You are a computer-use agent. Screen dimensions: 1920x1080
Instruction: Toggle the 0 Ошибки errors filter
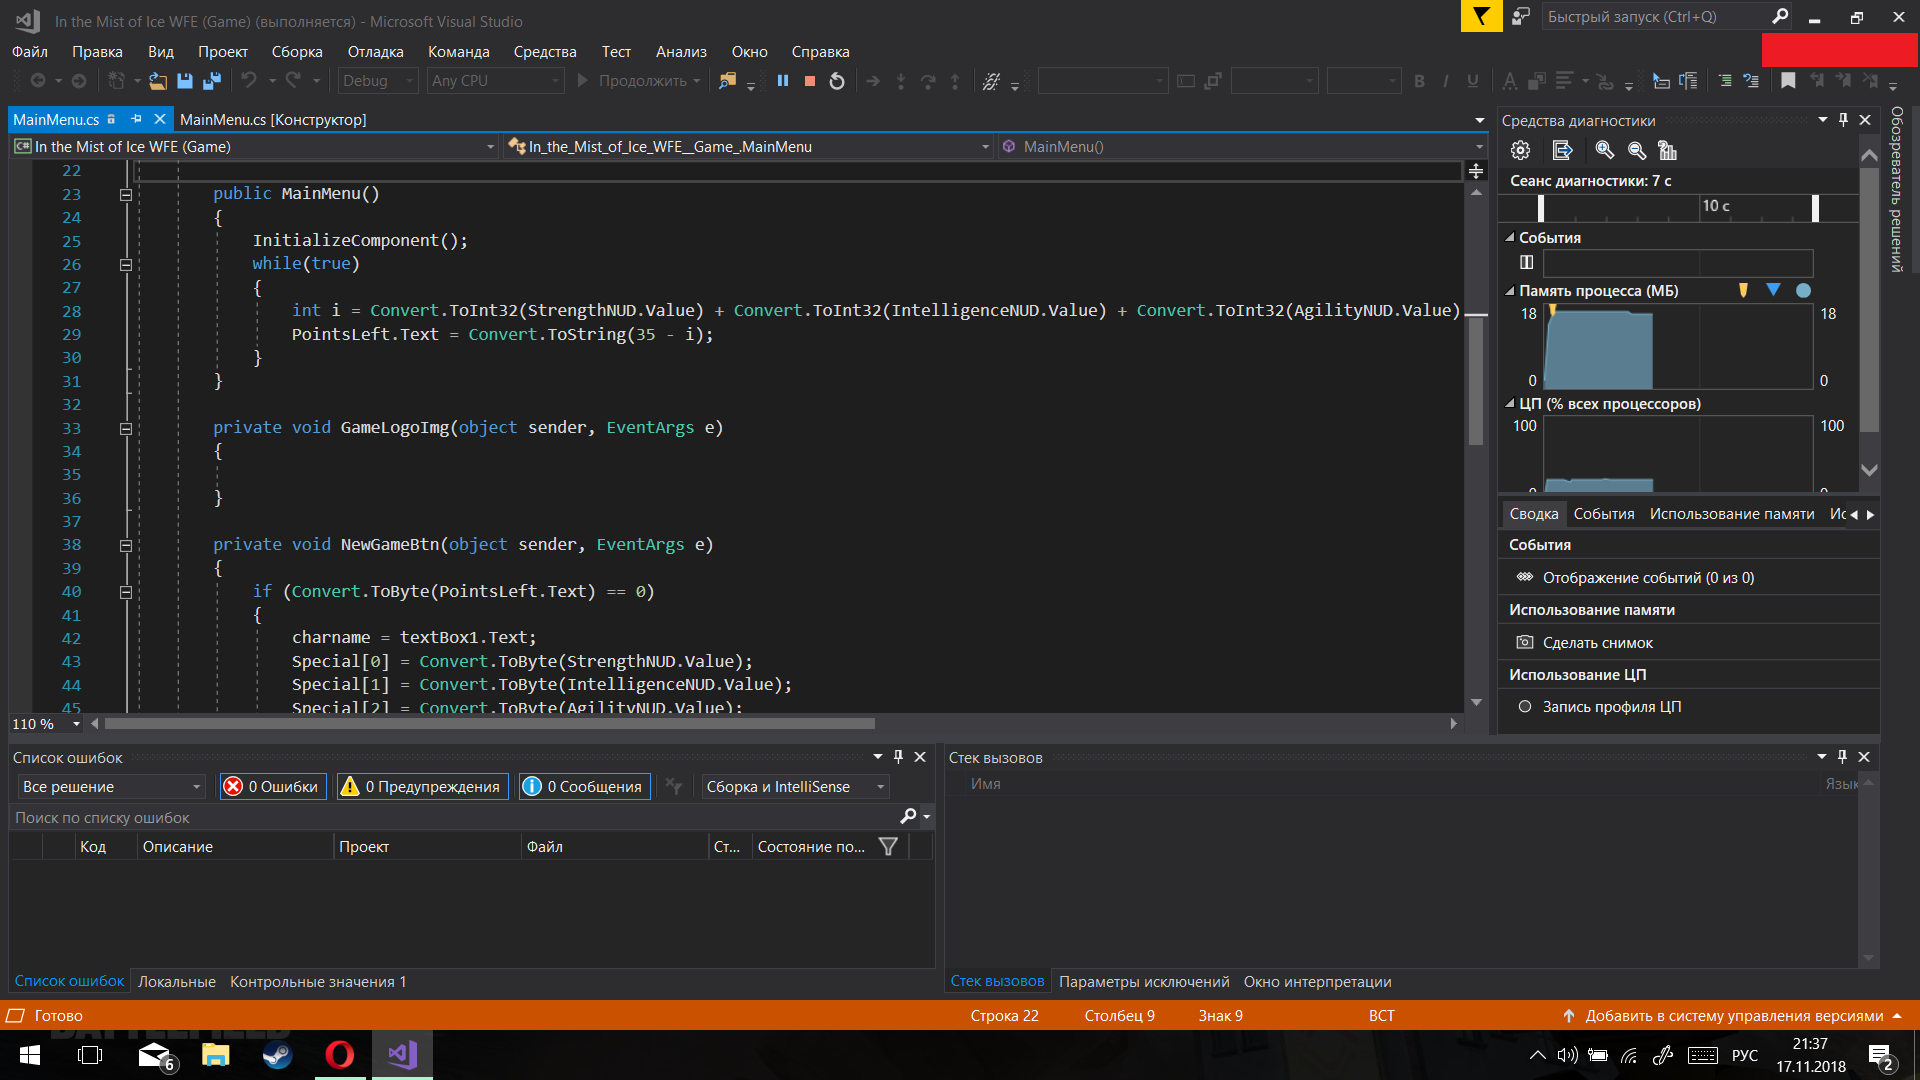273,786
